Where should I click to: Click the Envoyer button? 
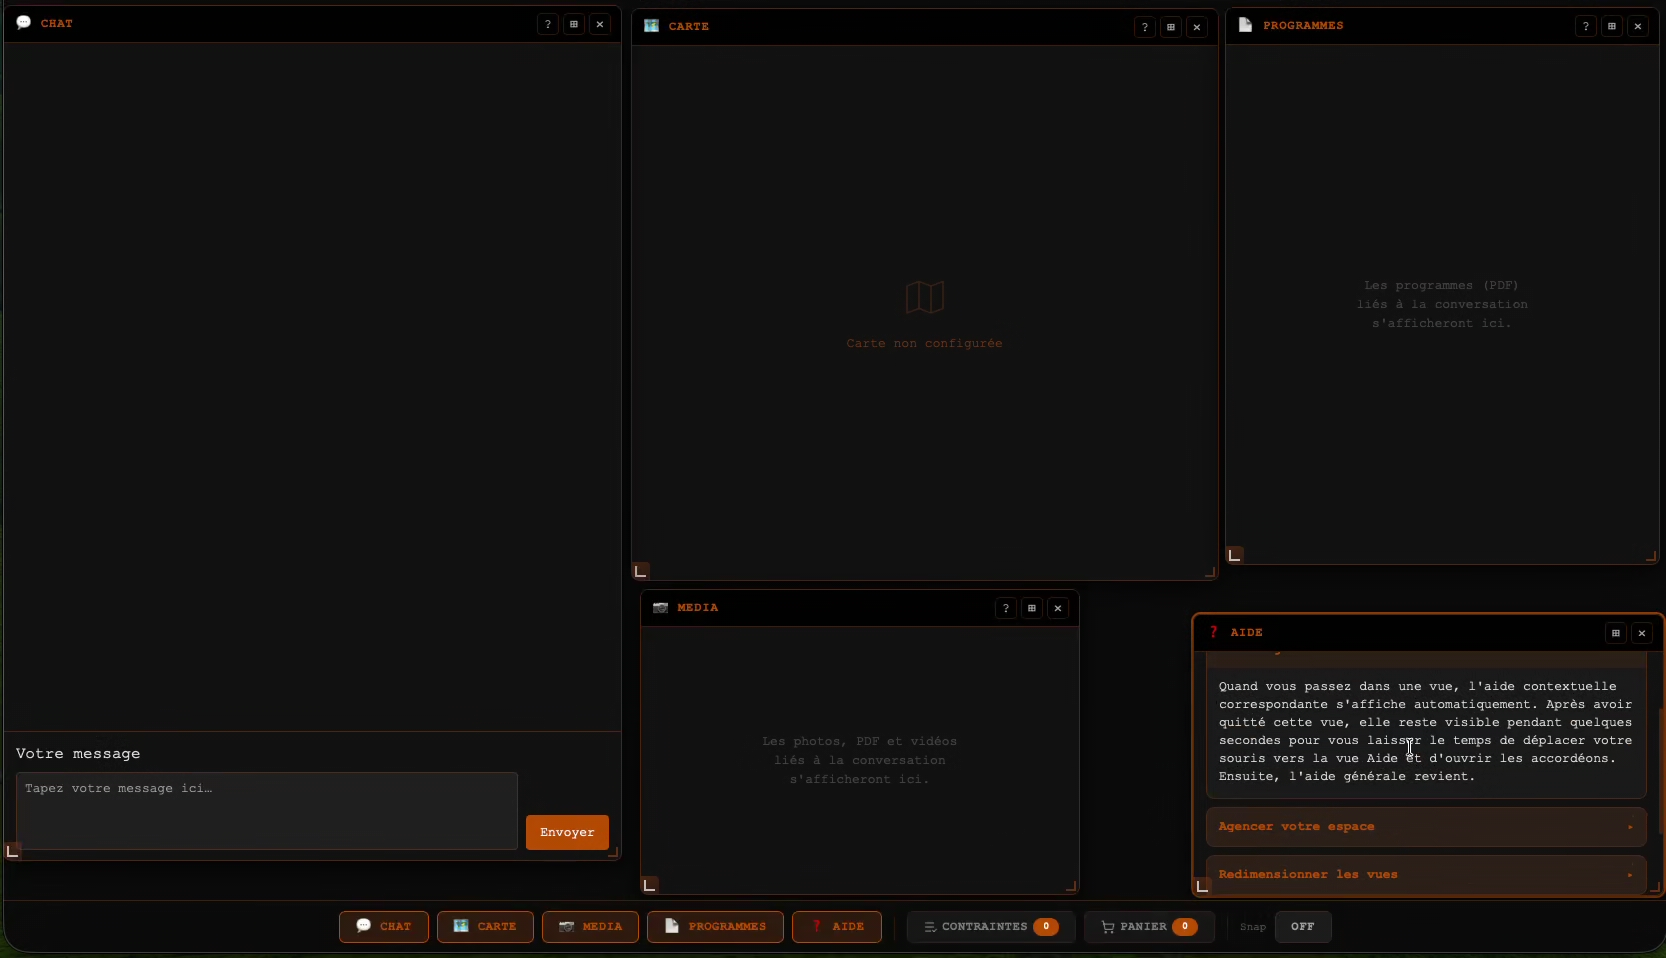(567, 832)
